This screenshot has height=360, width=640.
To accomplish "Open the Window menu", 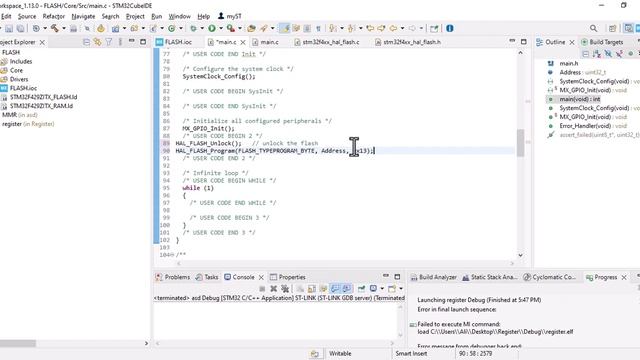I will point(180,16).
